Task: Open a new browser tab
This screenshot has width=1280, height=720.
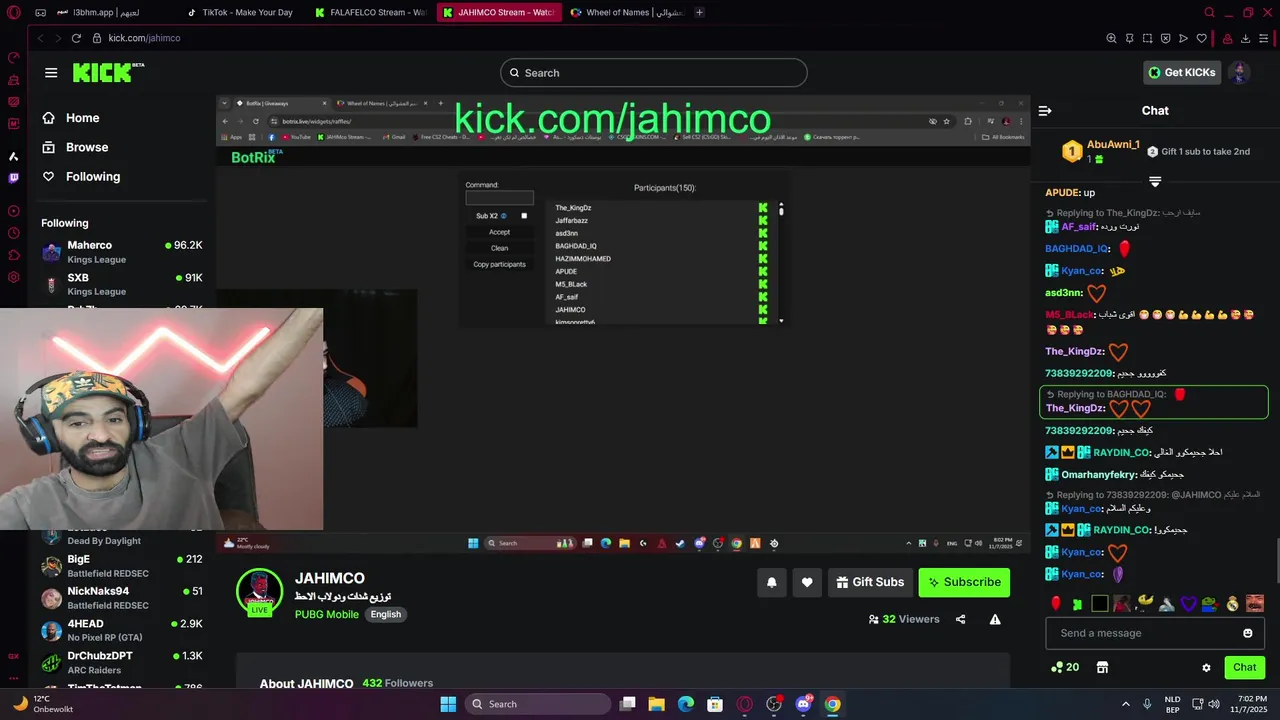Action: tap(700, 12)
